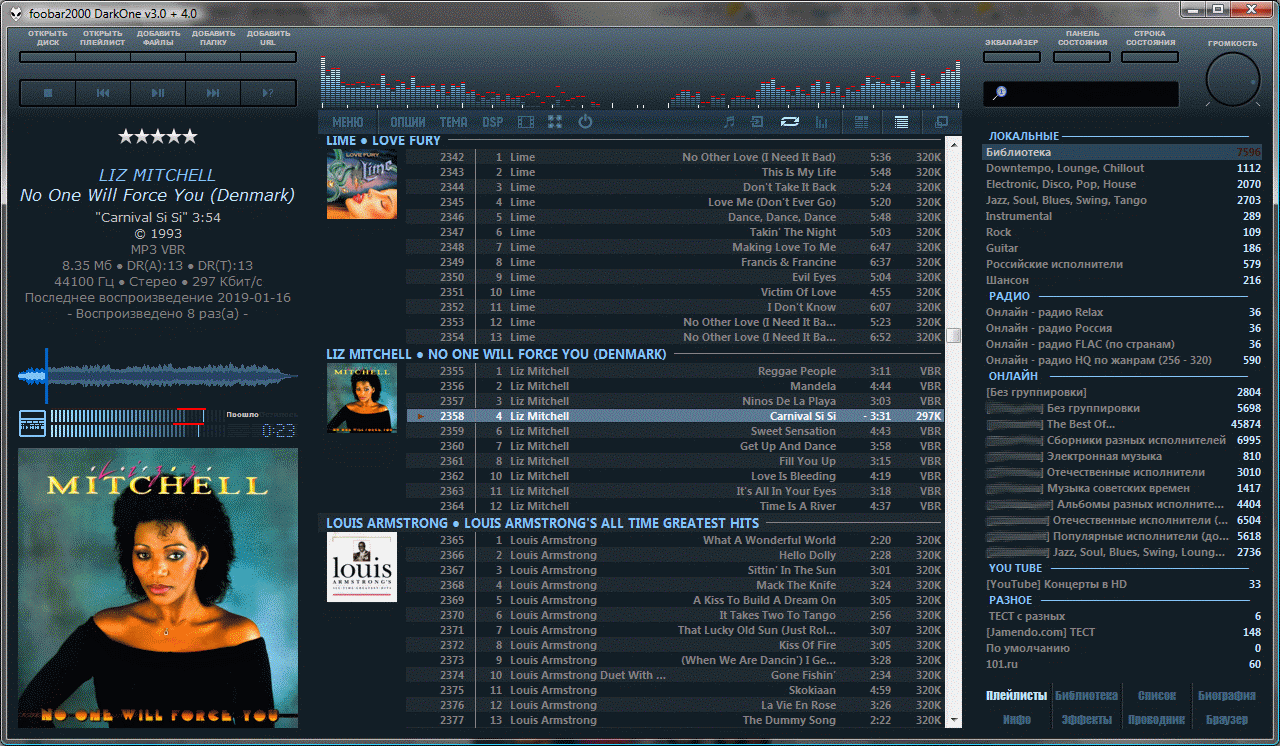Skip to the next track
The image size is (1280, 746).
point(213,93)
